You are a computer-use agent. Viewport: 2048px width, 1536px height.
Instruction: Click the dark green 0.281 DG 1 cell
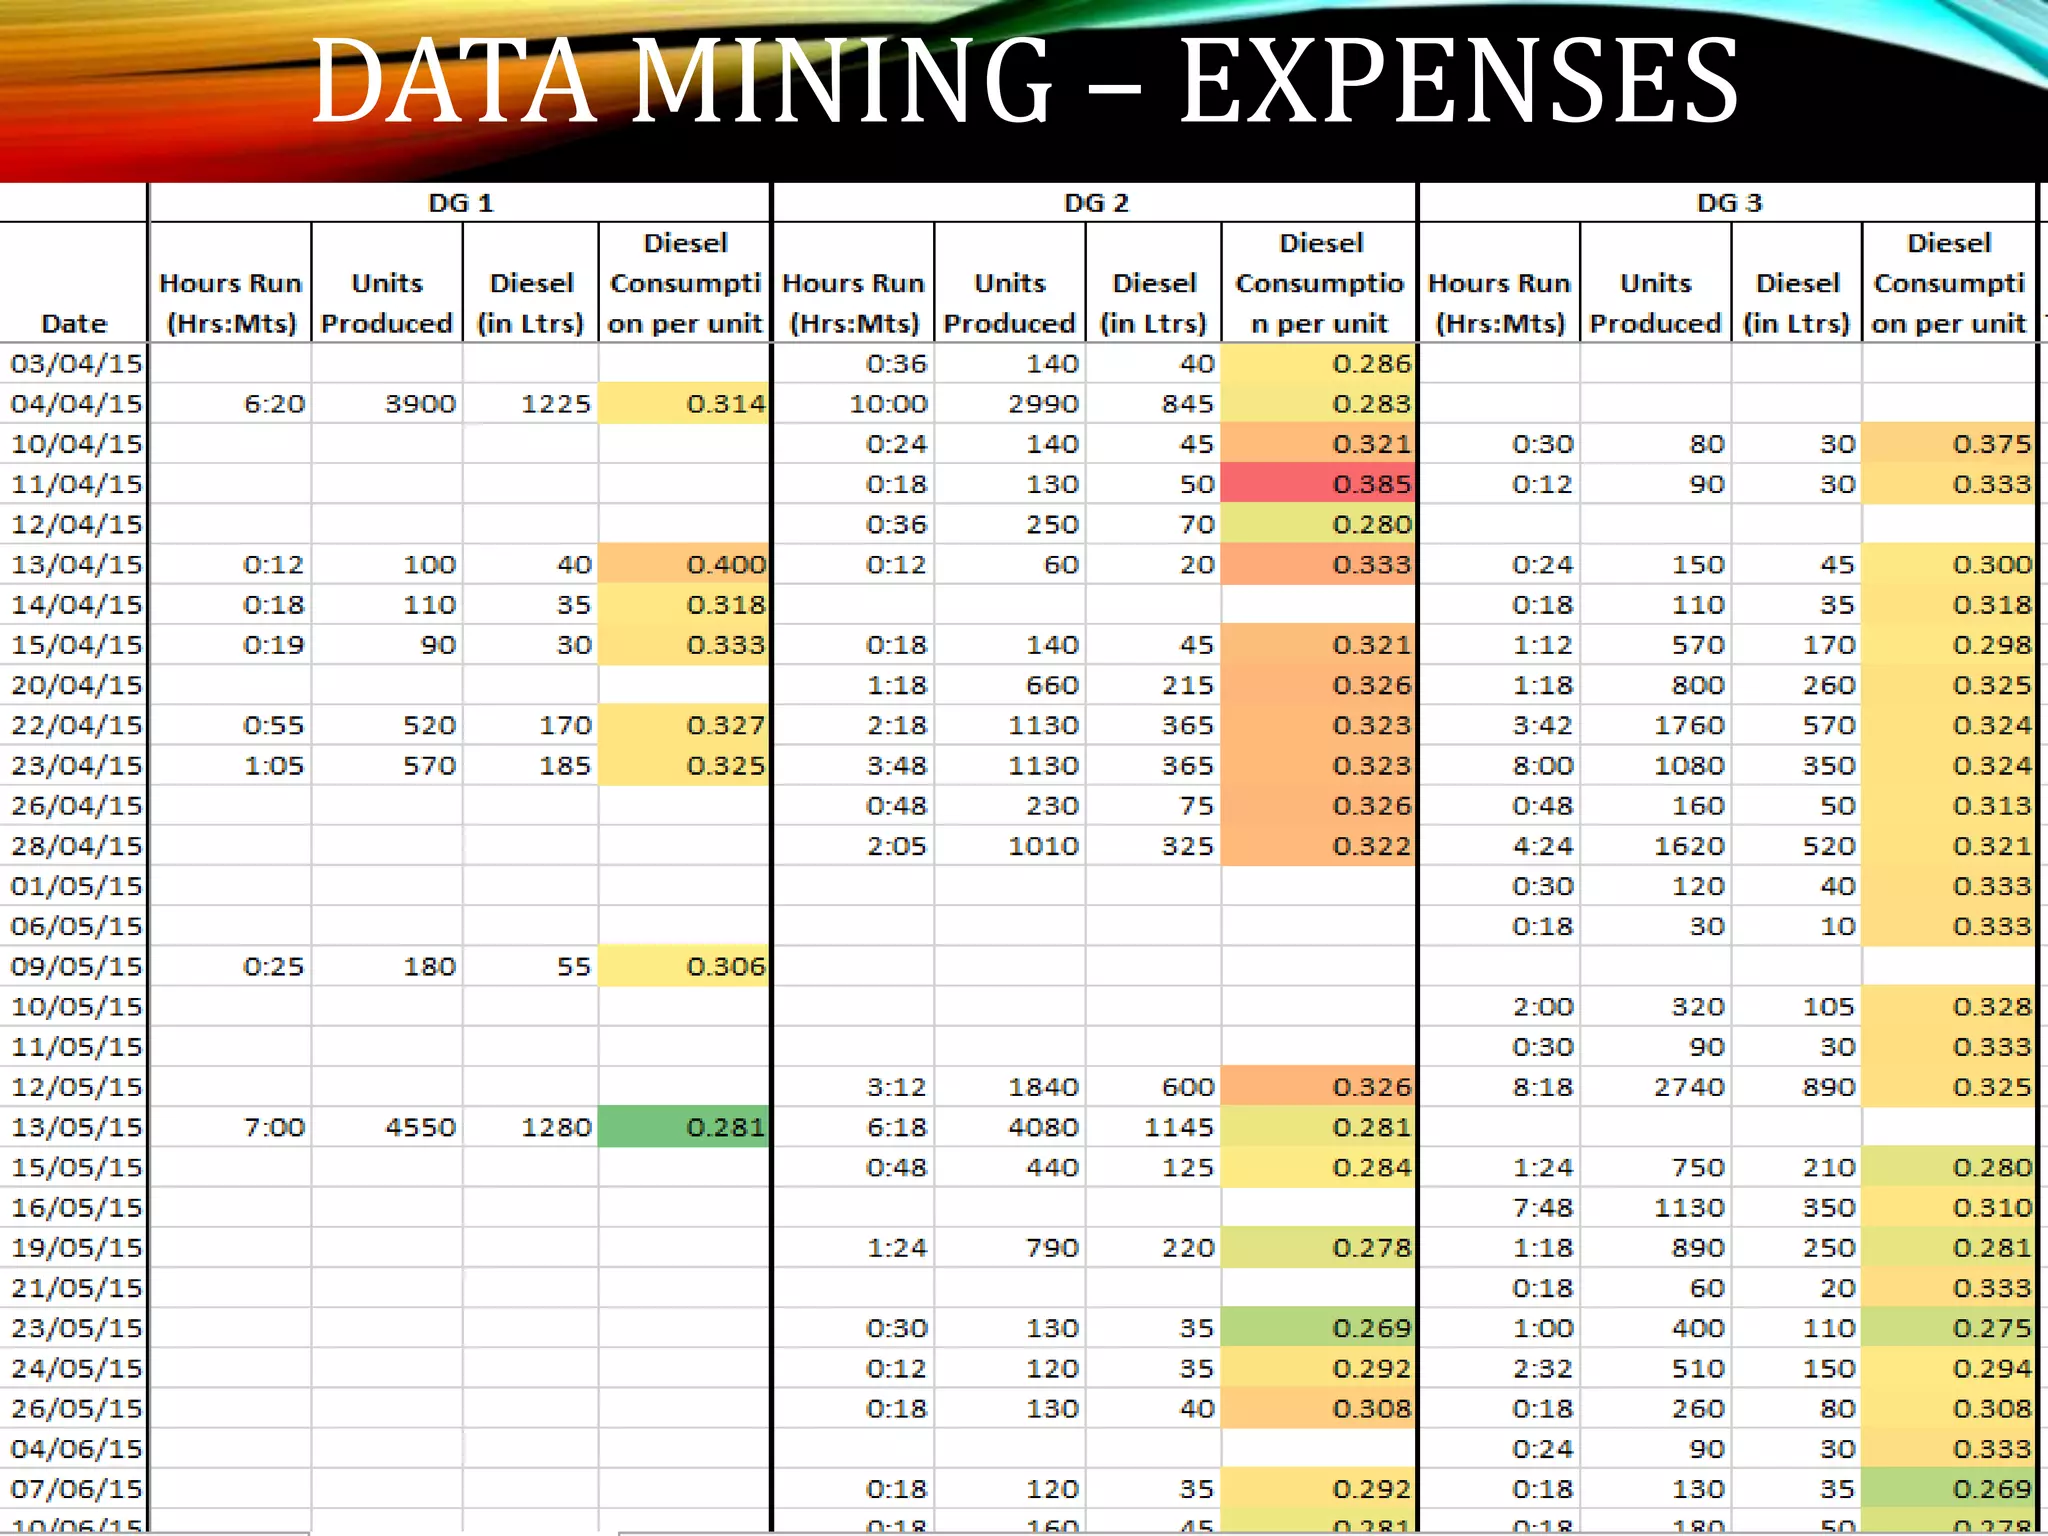[685, 1127]
